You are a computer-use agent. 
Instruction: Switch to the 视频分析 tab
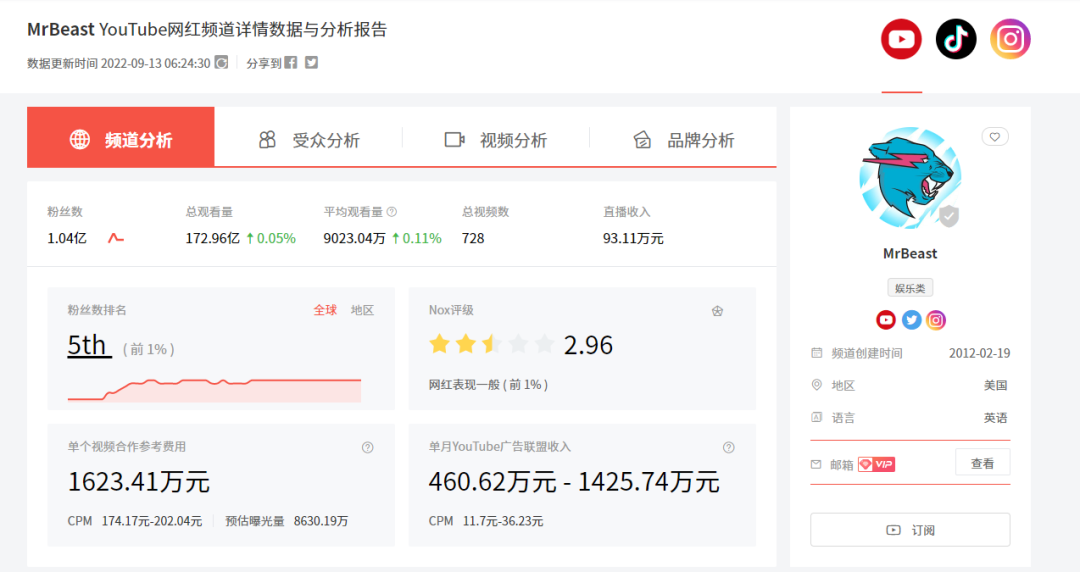coord(496,140)
